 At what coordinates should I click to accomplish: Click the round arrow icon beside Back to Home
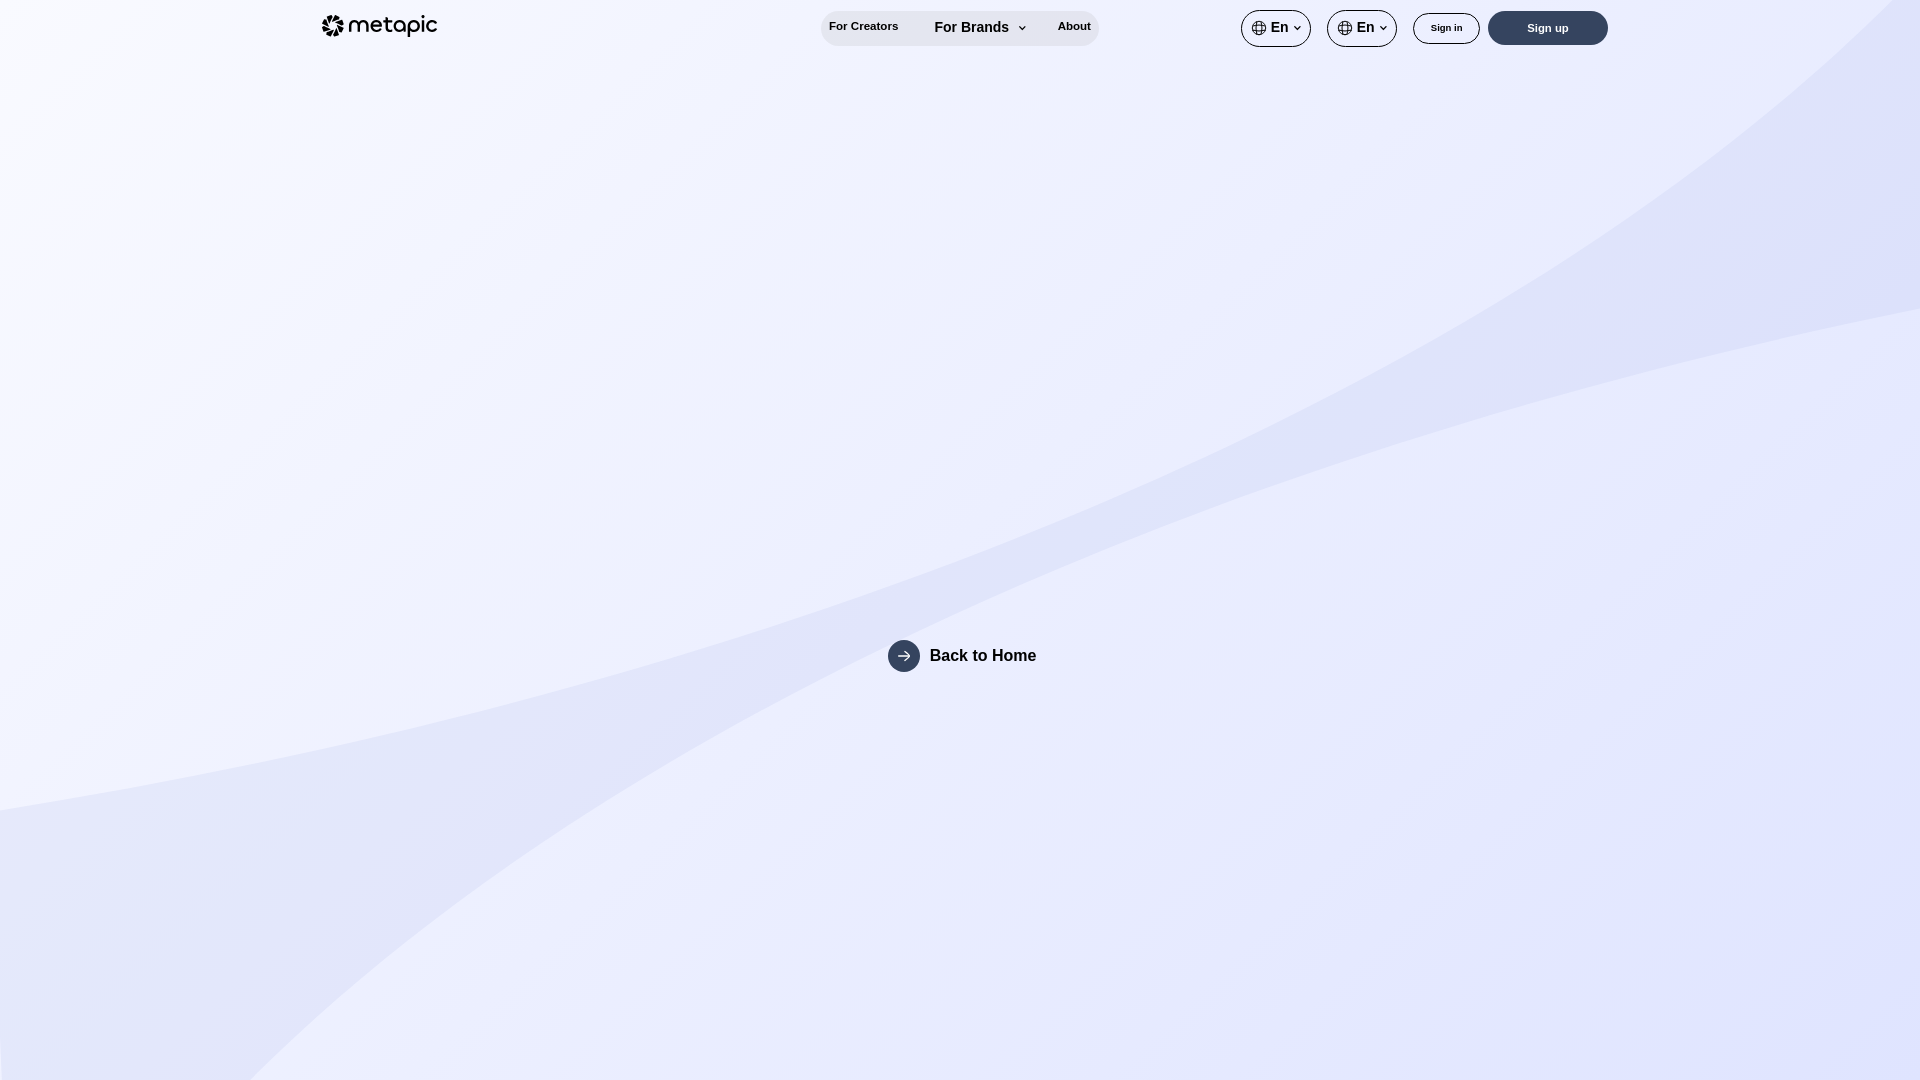904,656
